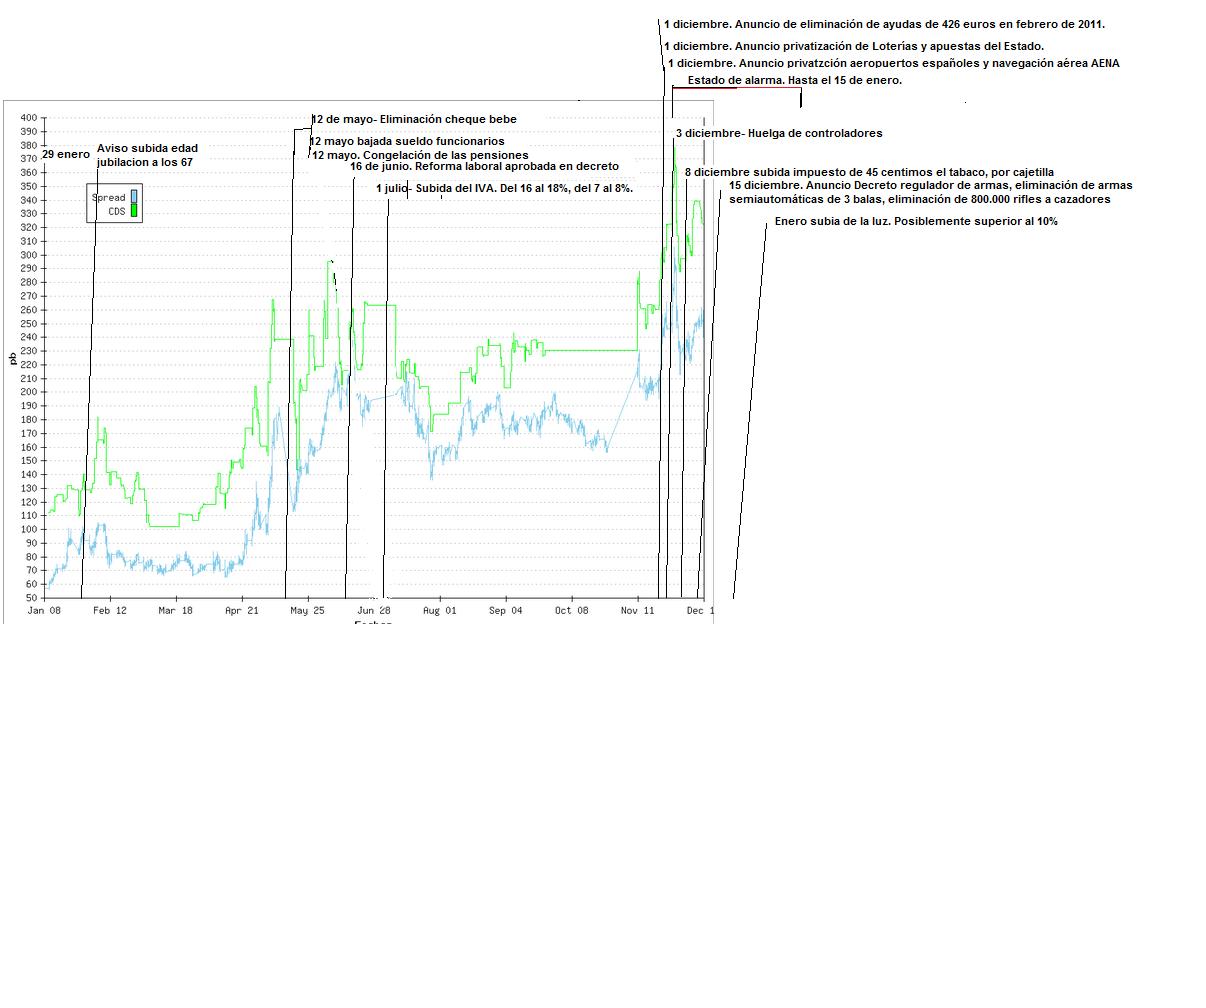
Task: Click the "Aug 01" x-axis date label
Action: (439, 610)
